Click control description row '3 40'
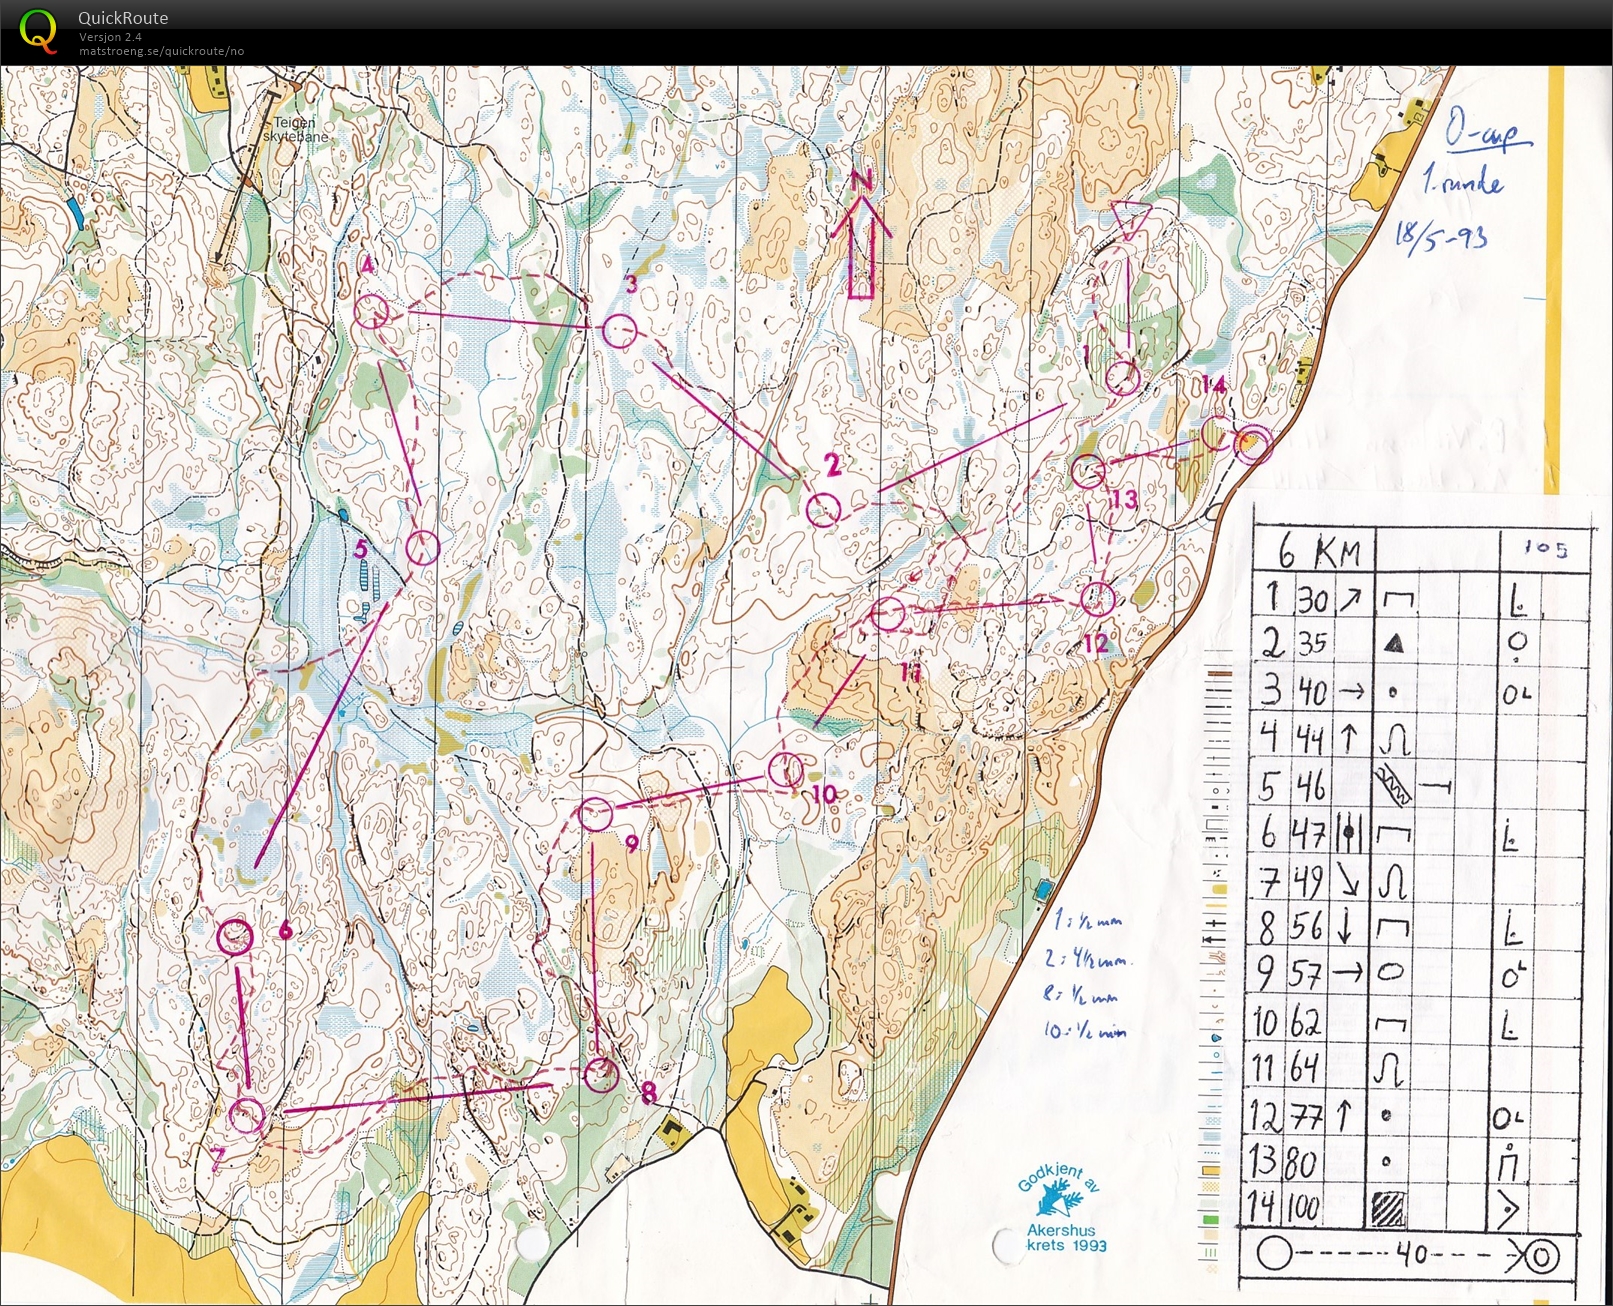1613x1306 pixels. click(1418, 691)
